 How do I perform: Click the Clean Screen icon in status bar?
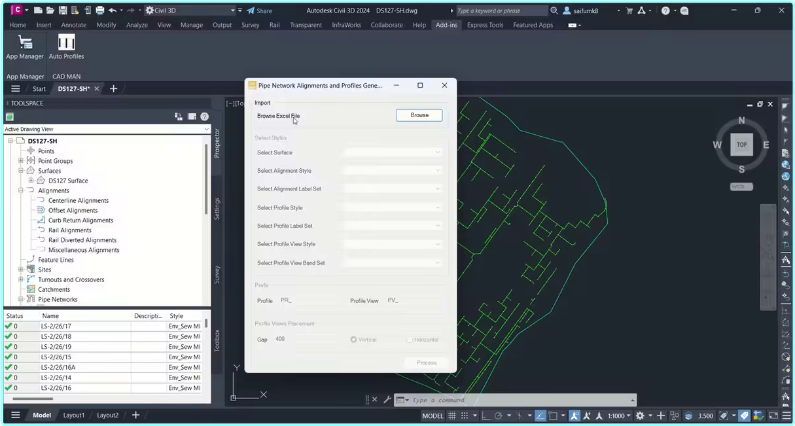point(773,416)
